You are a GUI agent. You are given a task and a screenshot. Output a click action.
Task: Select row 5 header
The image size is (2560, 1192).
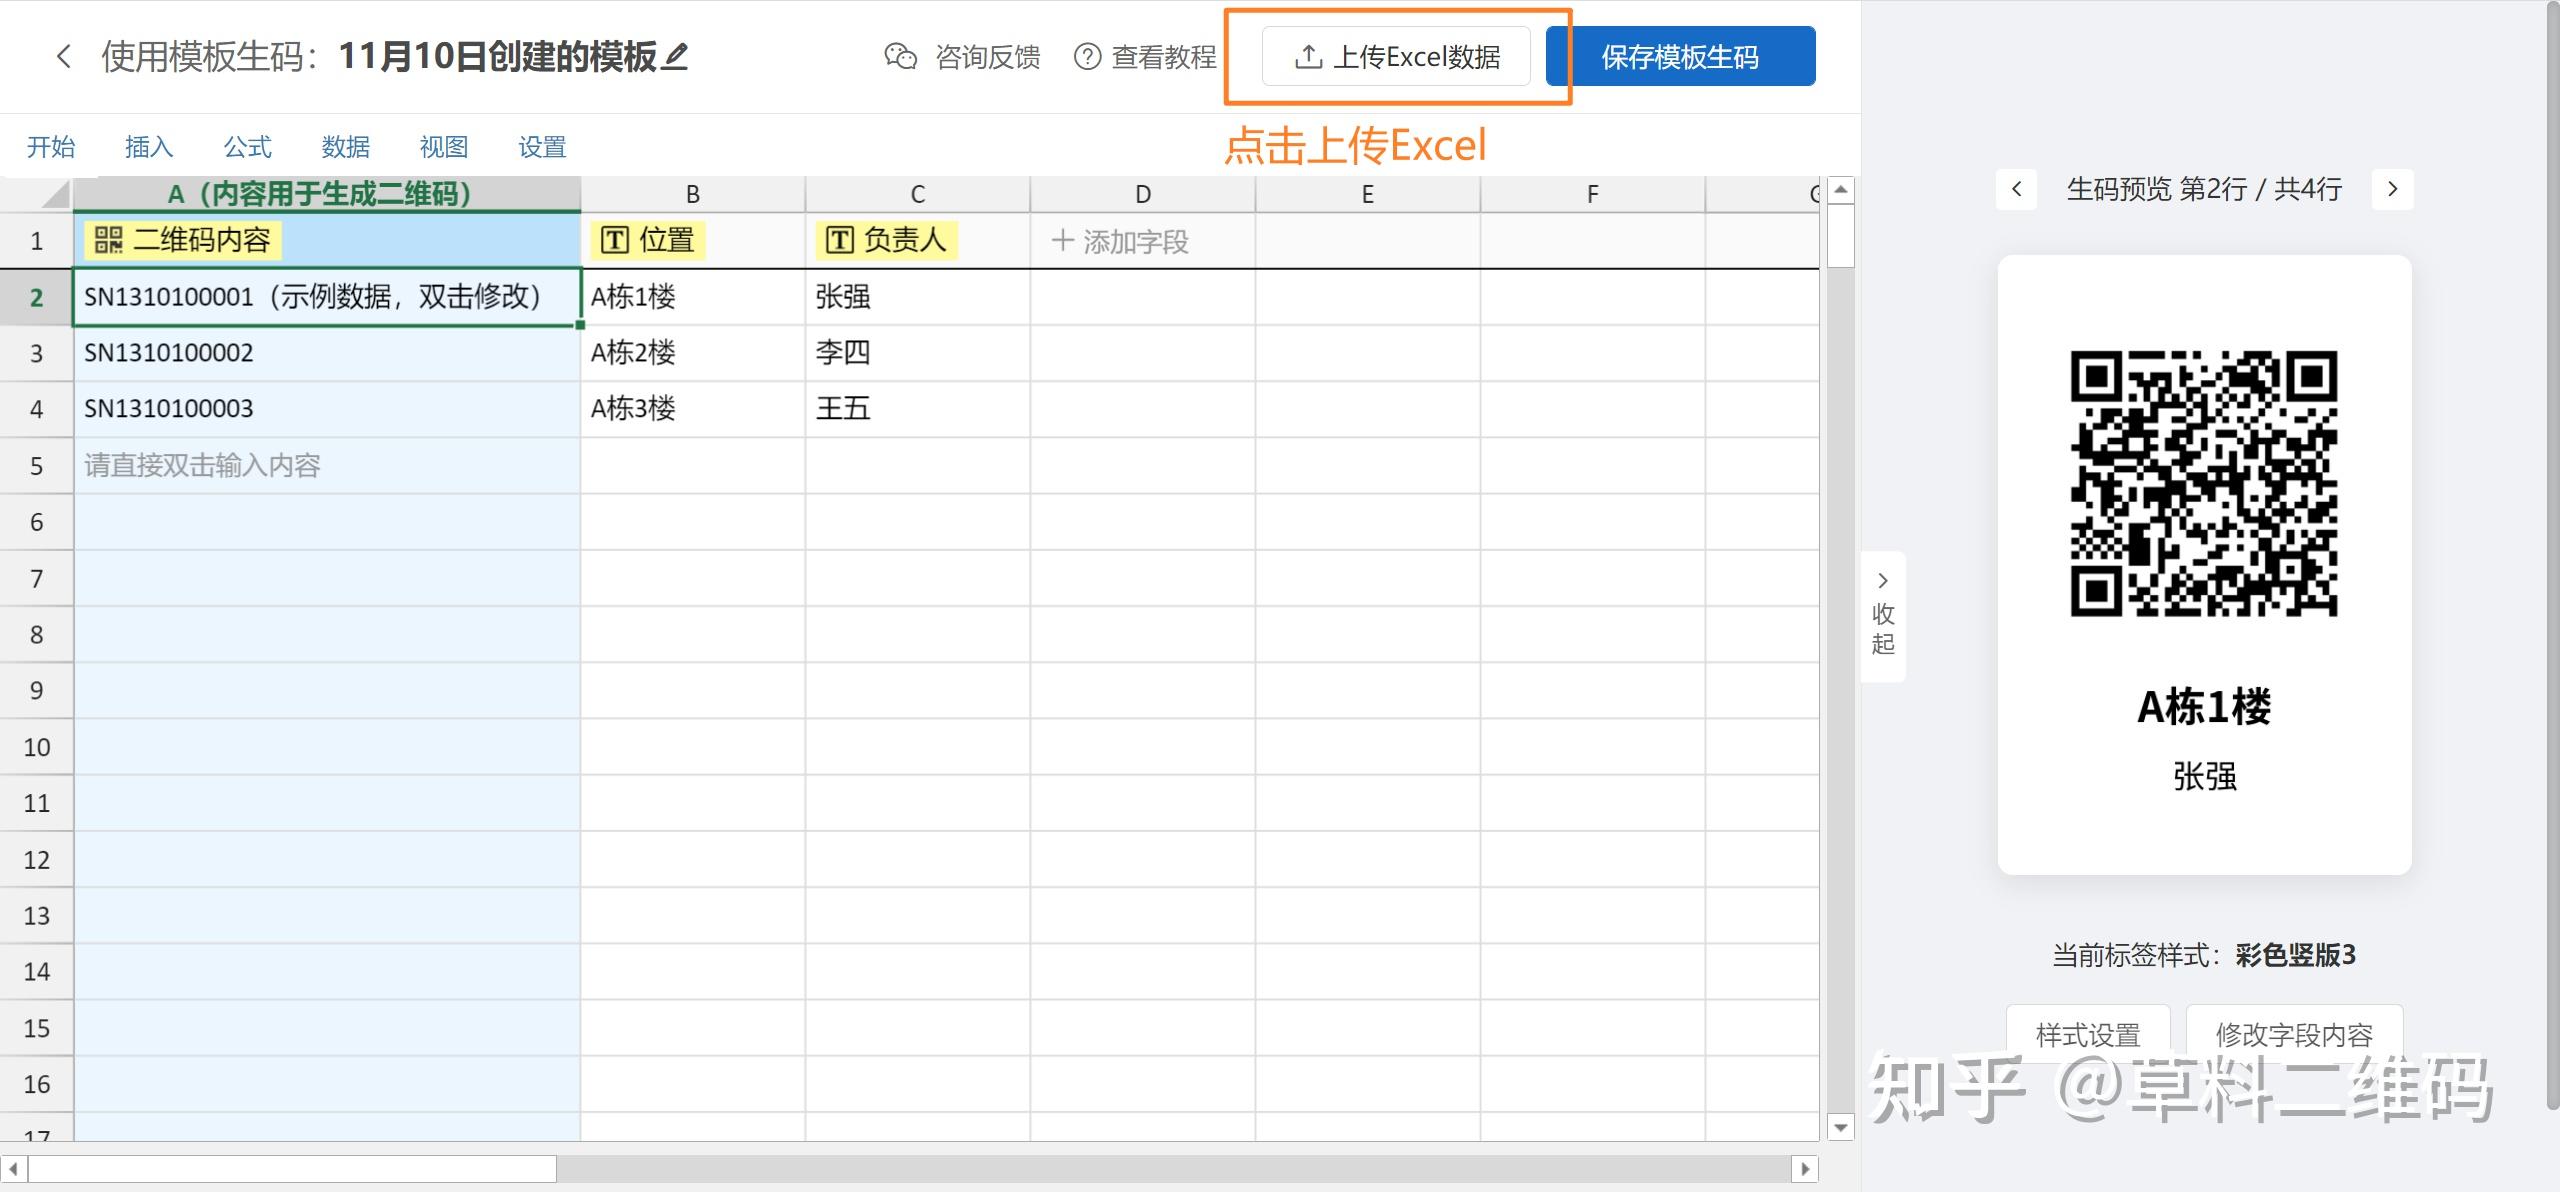coord(37,466)
